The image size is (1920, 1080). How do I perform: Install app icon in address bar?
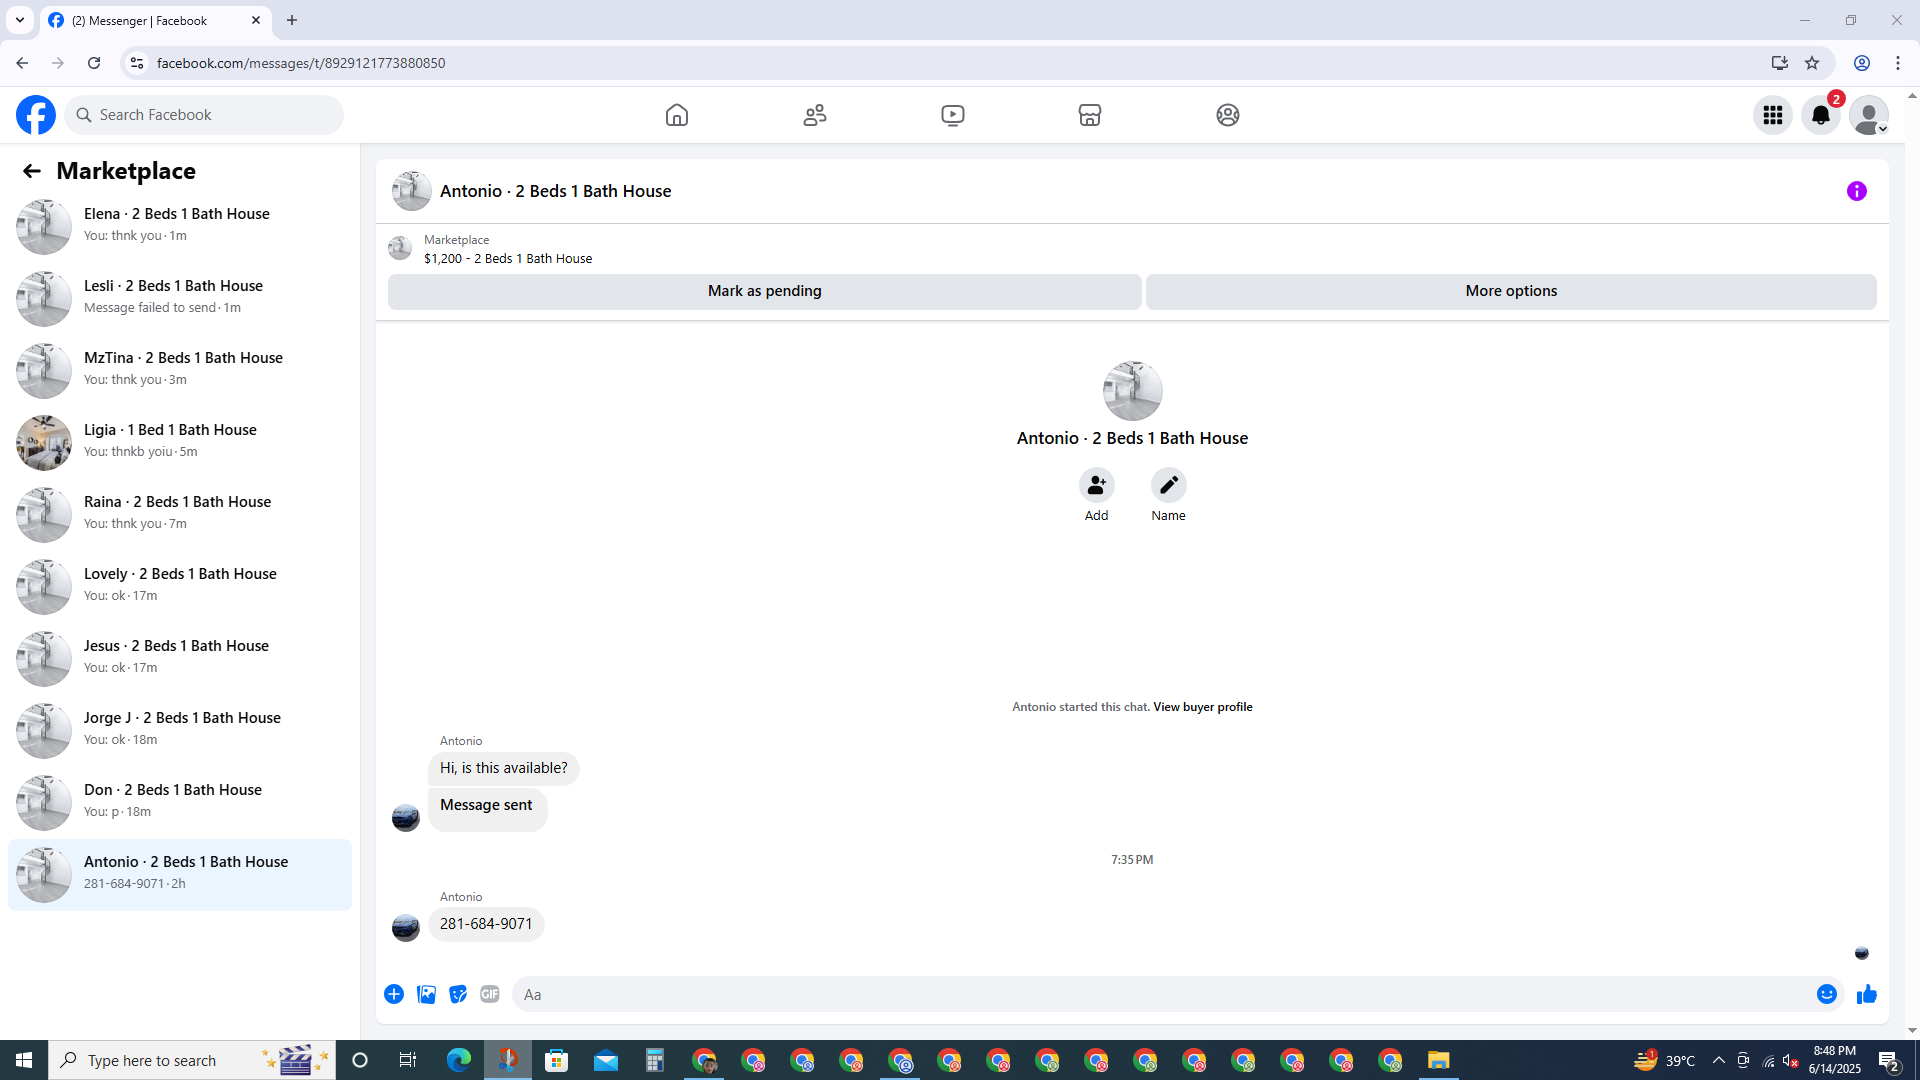[x=1780, y=63]
